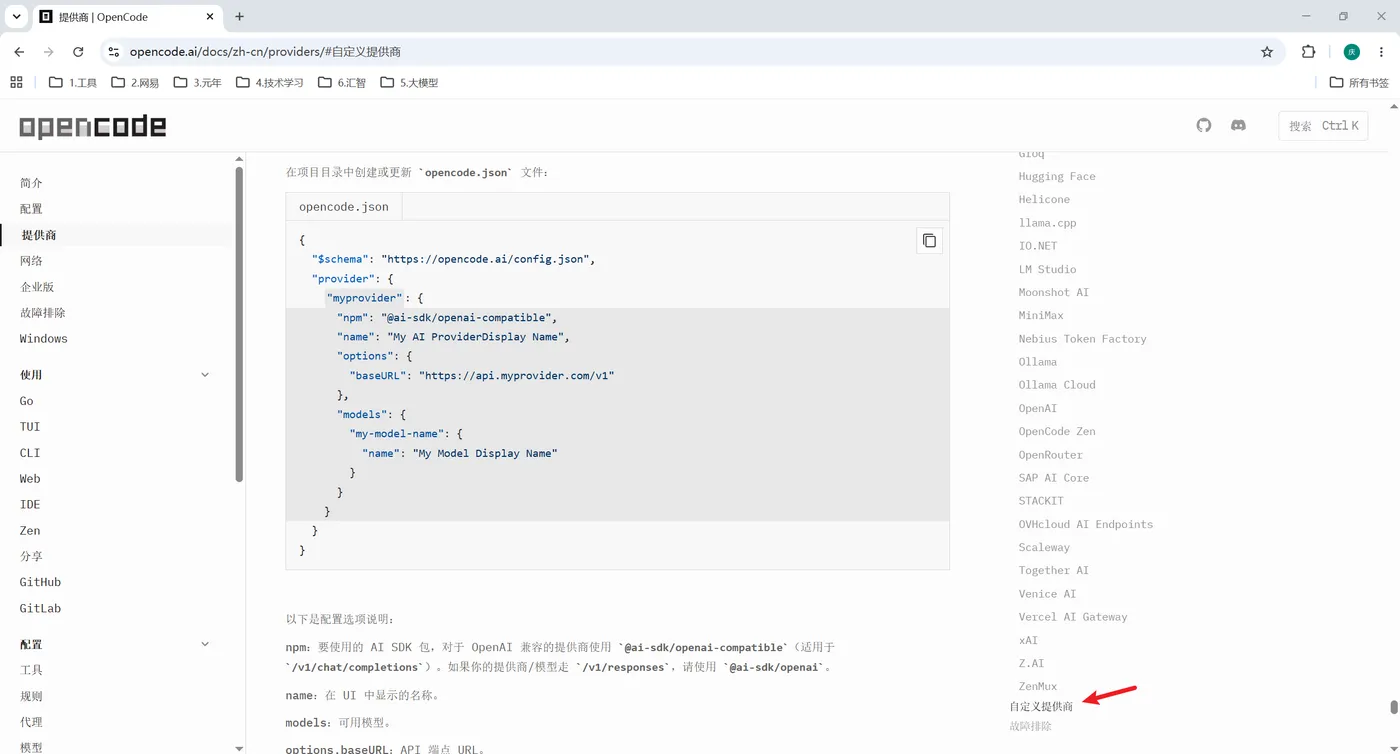Screen dimensions: 1400x754
Task: Reload the current page
Action: point(78,52)
